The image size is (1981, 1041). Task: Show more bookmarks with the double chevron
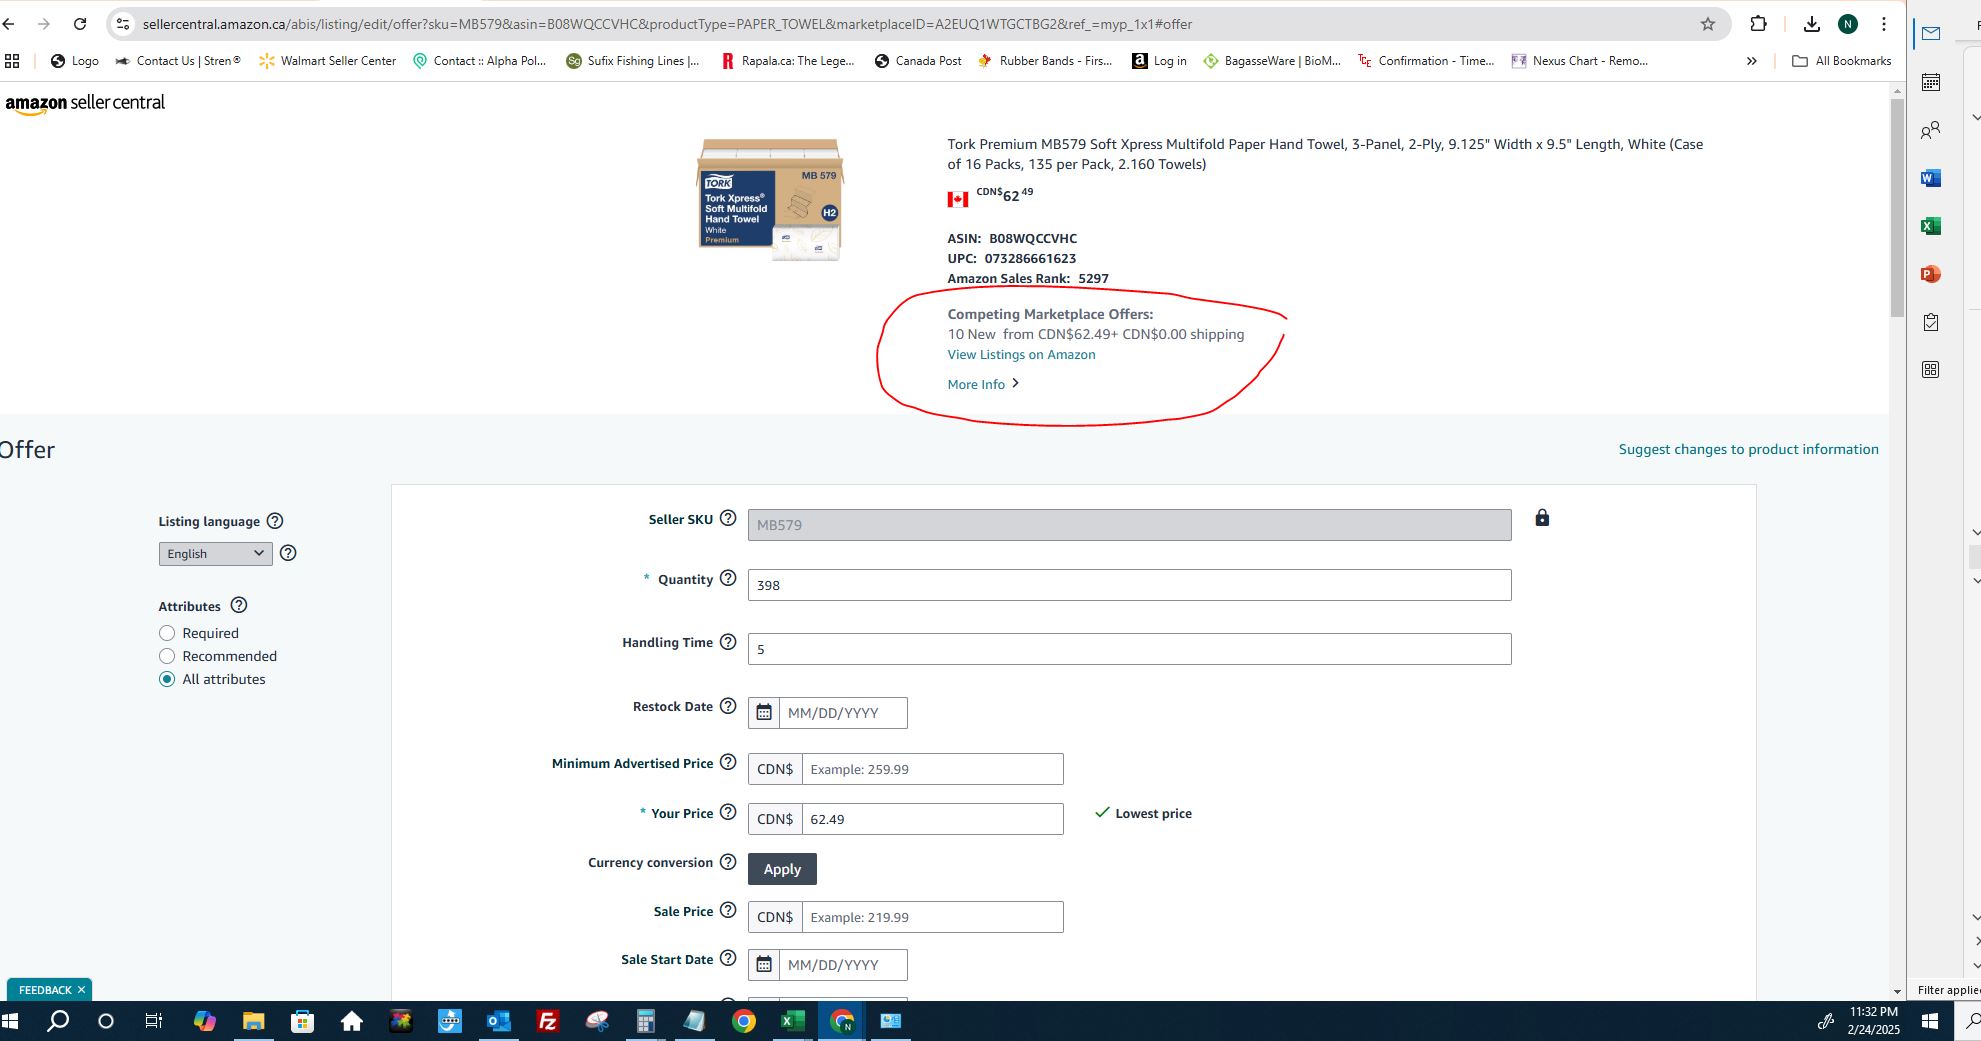1752,61
